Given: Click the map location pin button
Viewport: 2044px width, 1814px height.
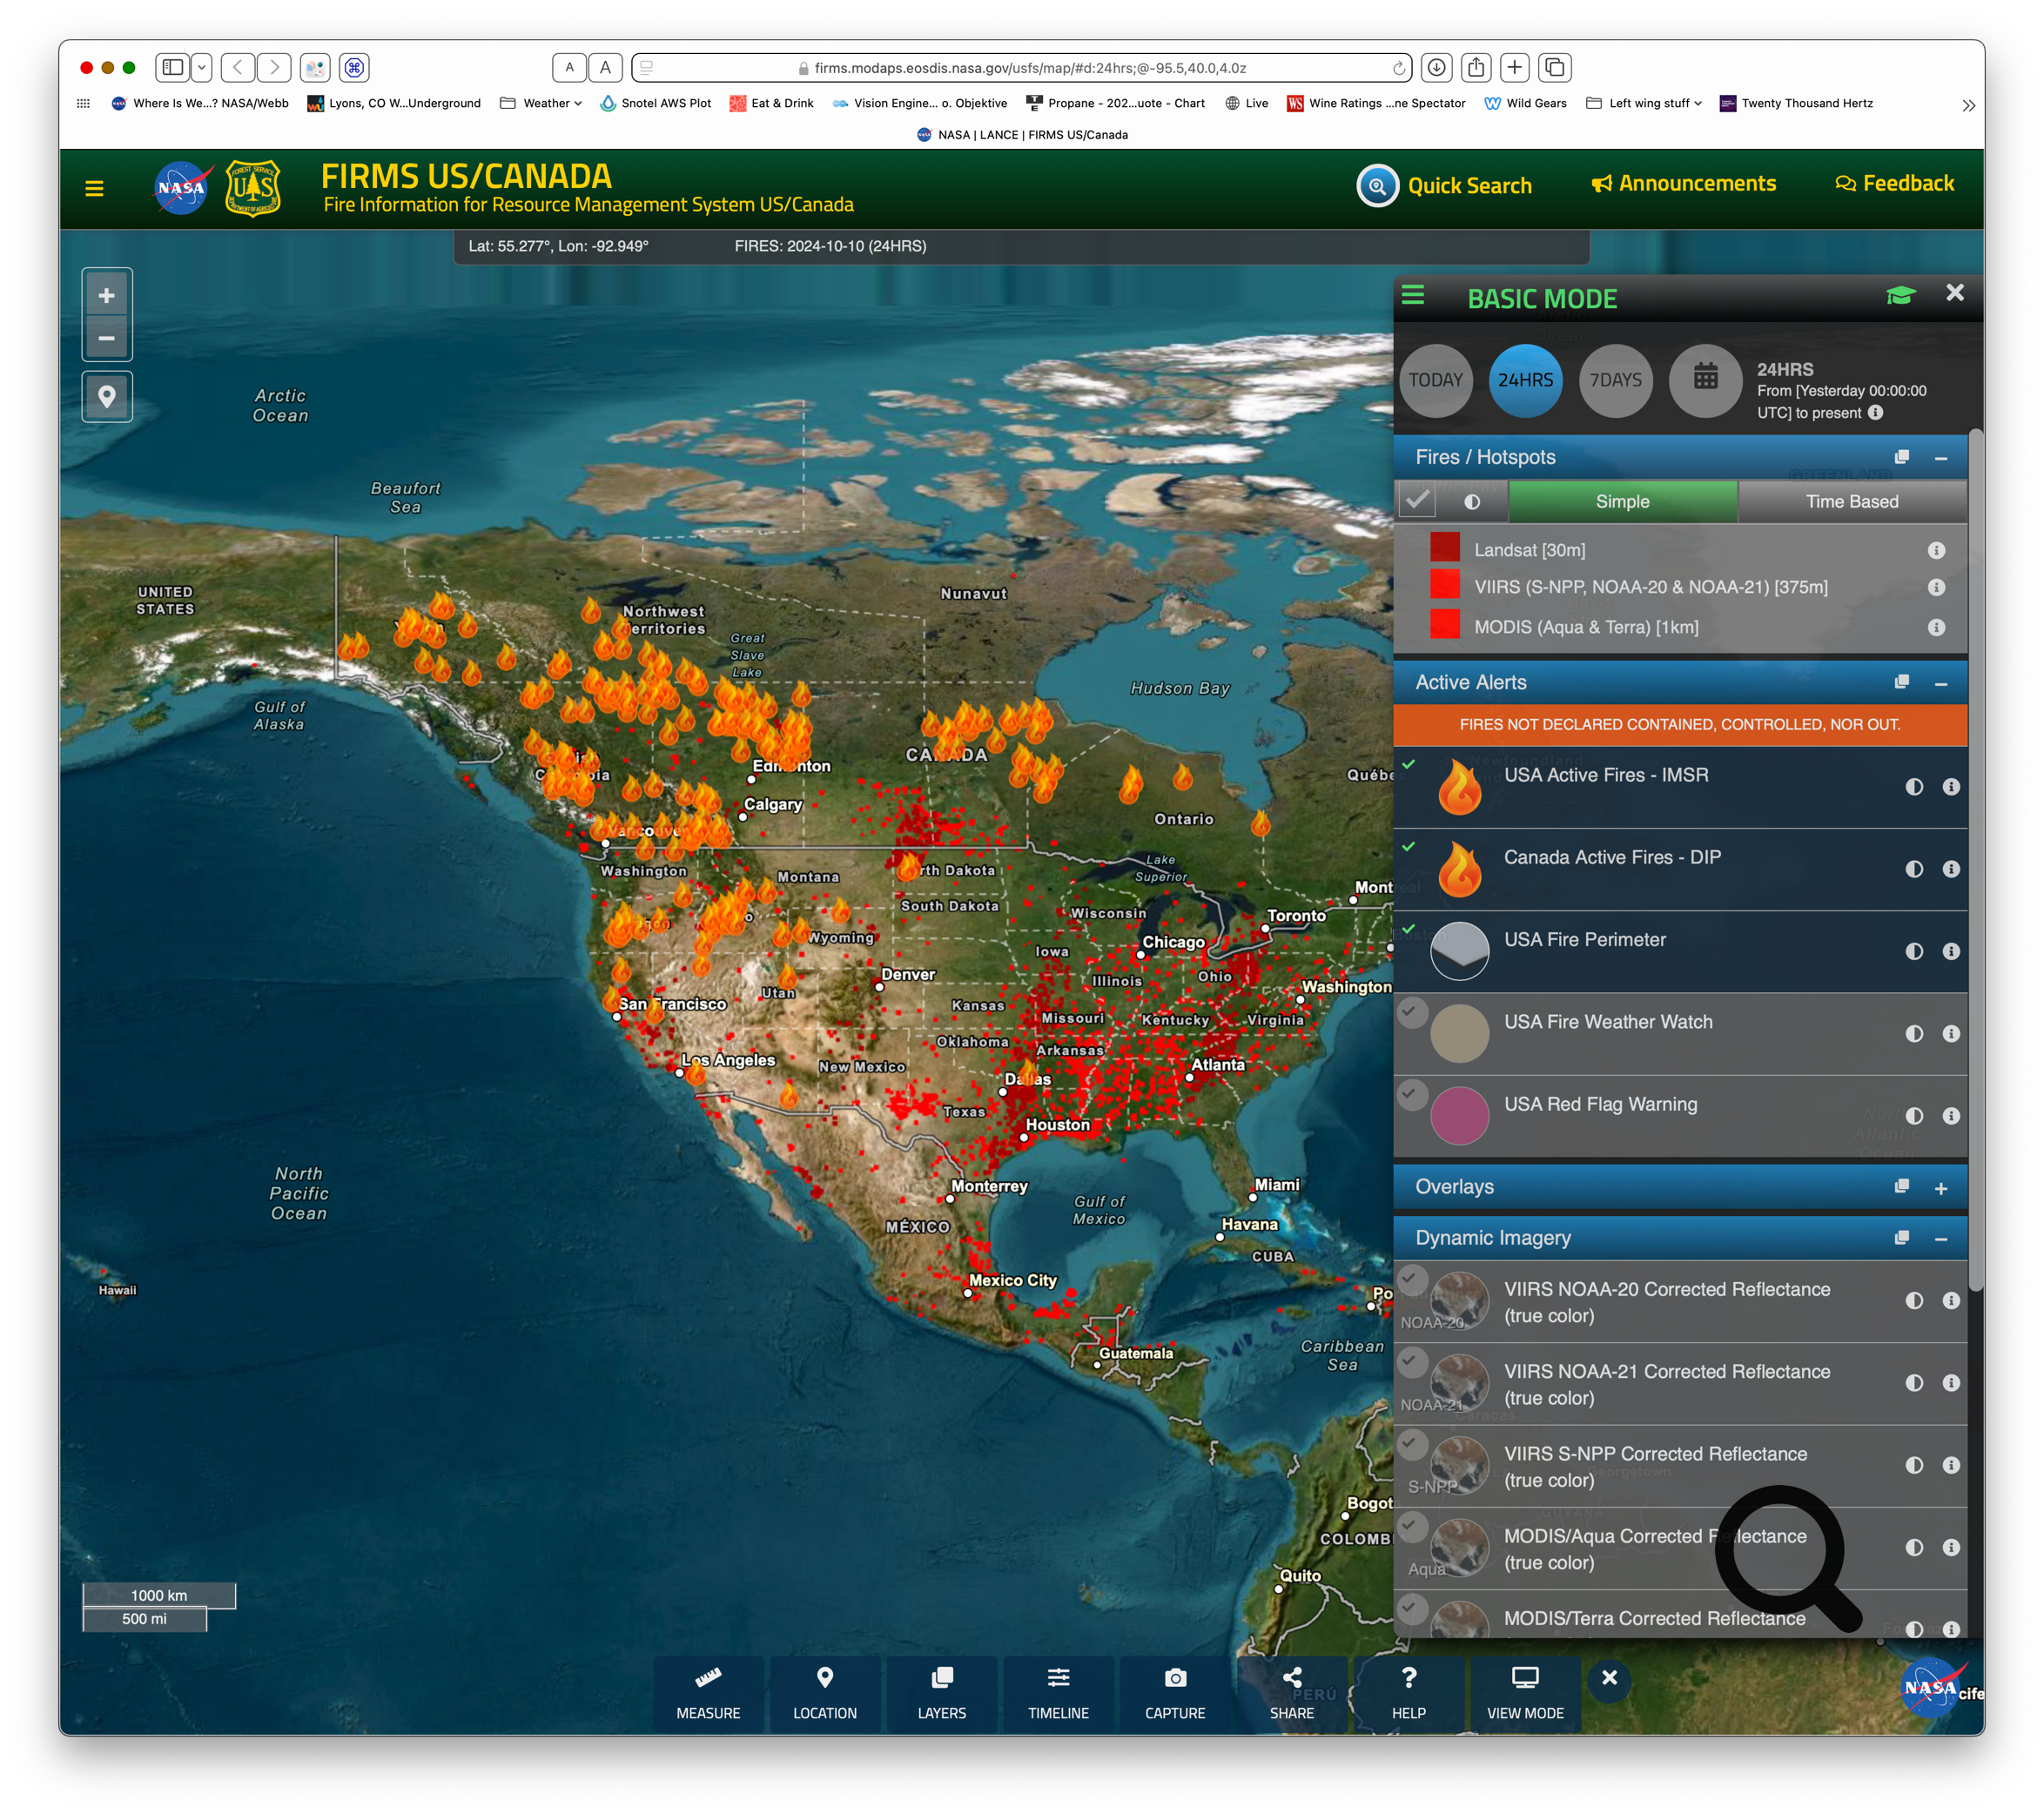Looking at the screenshot, I should pyautogui.click(x=107, y=397).
